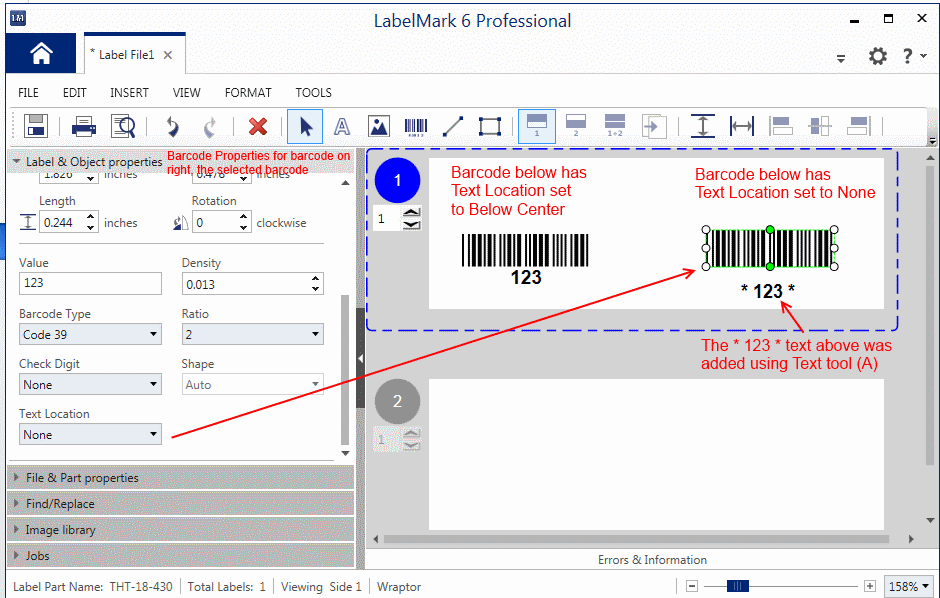Delete the selected object with red X

pyautogui.click(x=258, y=126)
